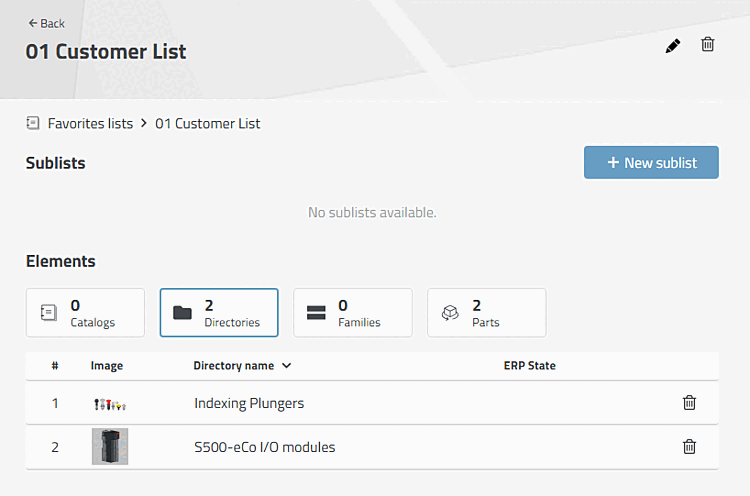Click the Elements section heading
The height and width of the screenshot is (496, 750).
(x=61, y=261)
